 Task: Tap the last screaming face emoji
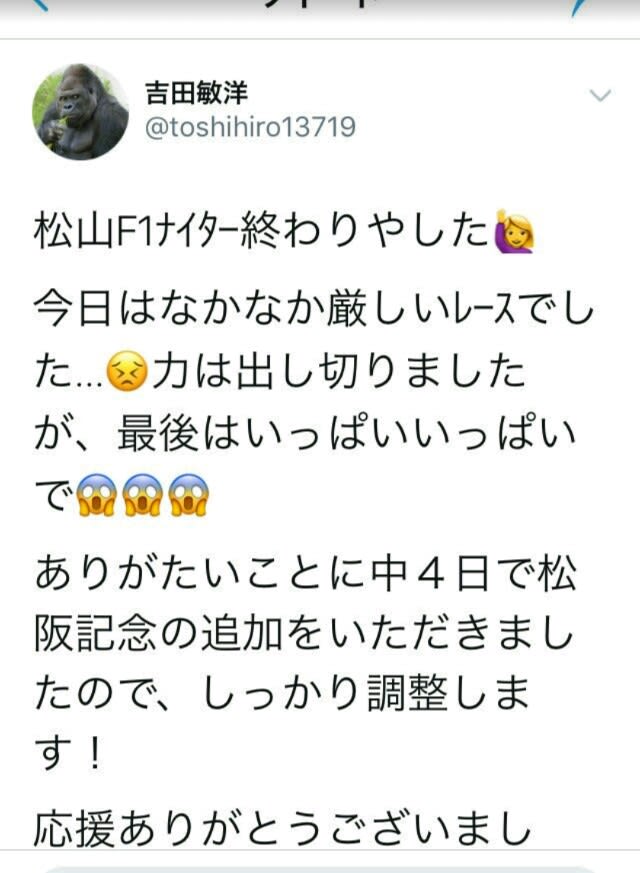(188, 496)
